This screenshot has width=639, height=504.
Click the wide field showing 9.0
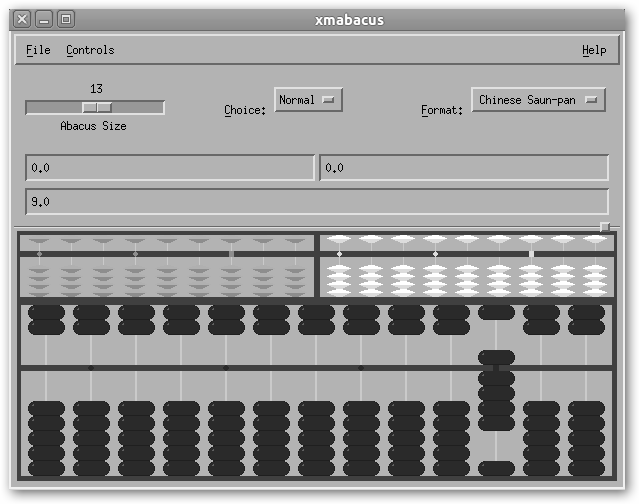[317, 202]
